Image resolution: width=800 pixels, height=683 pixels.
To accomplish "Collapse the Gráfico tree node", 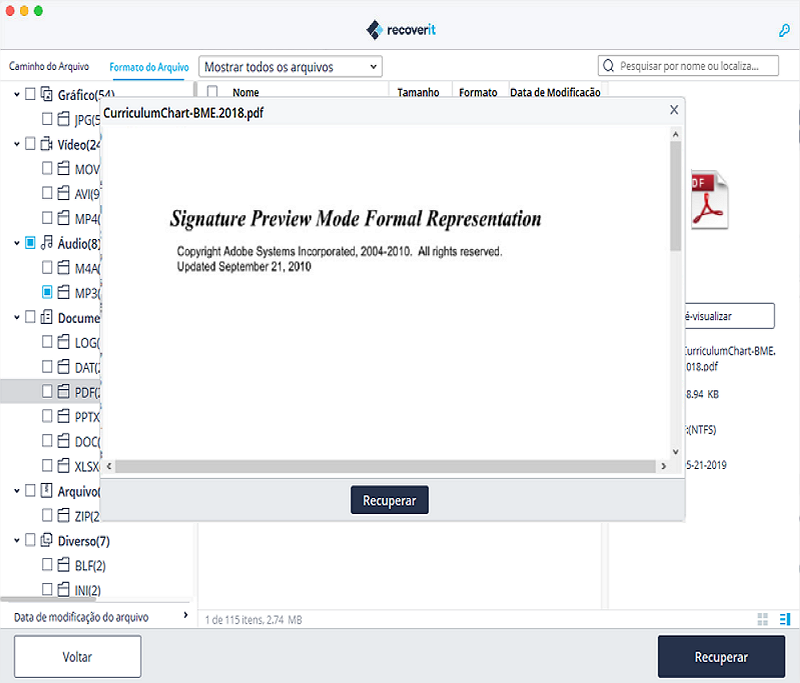I will [16, 94].
